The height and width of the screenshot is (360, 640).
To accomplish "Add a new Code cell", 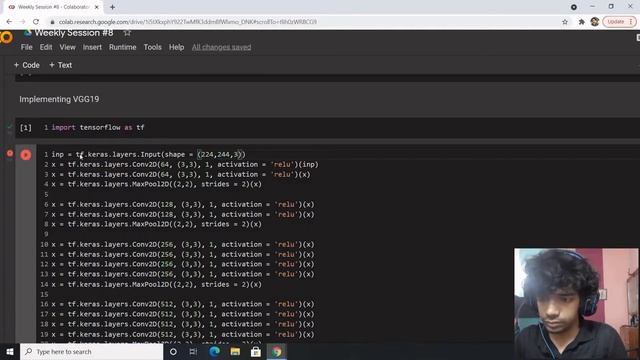I will pyautogui.click(x=27, y=65).
